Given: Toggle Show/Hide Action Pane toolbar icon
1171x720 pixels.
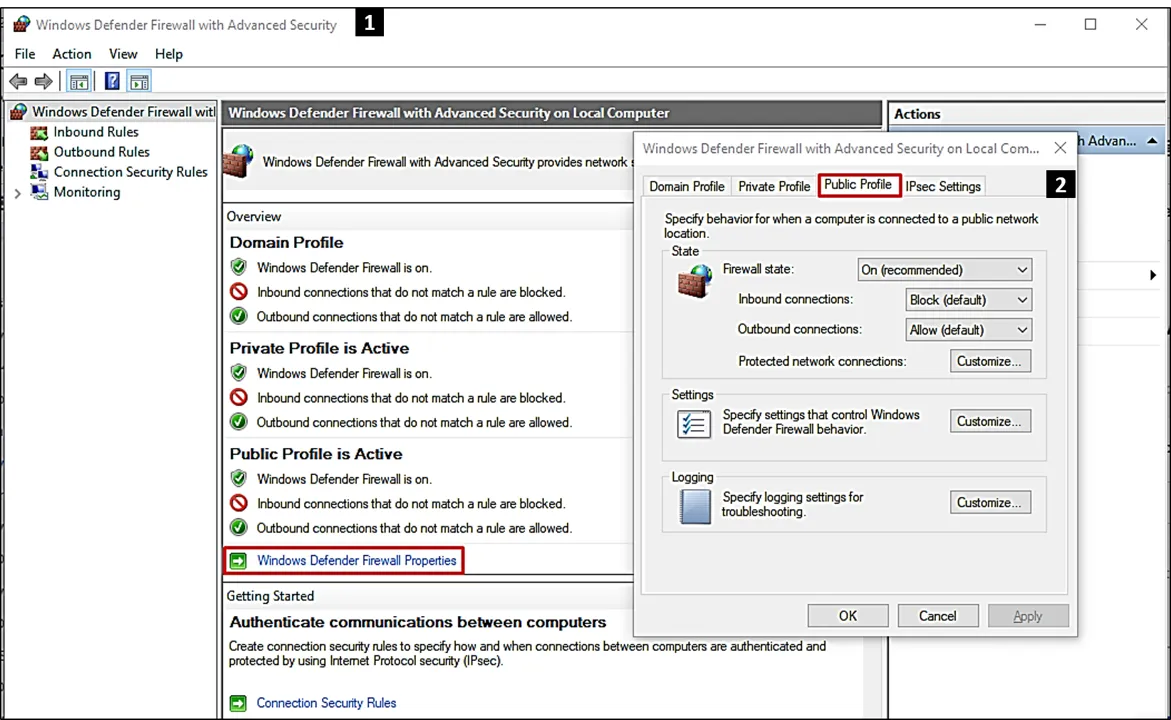Looking at the screenshot, I should coord(139,81).
